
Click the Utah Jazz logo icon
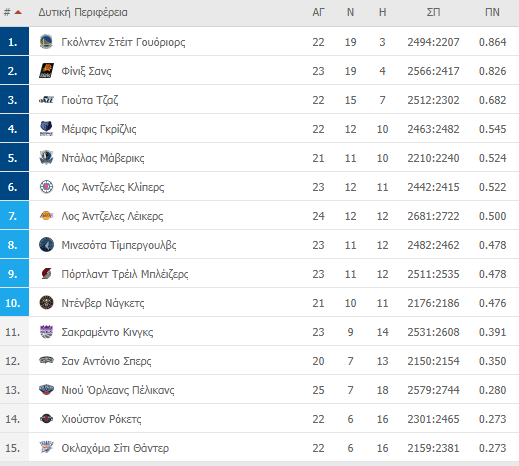coord(46,100)
